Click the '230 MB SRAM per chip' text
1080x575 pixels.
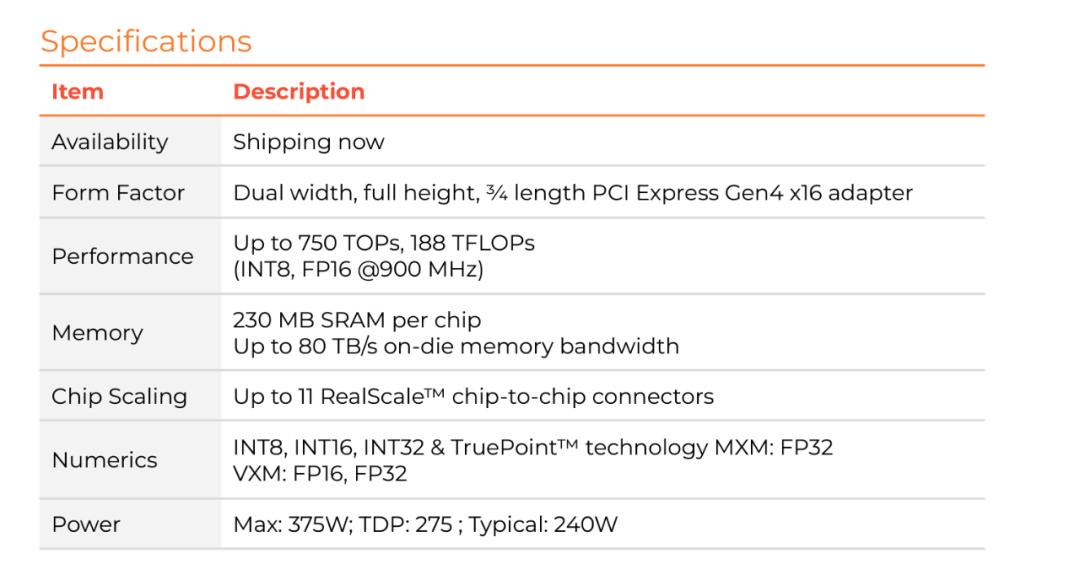point(357,321)
